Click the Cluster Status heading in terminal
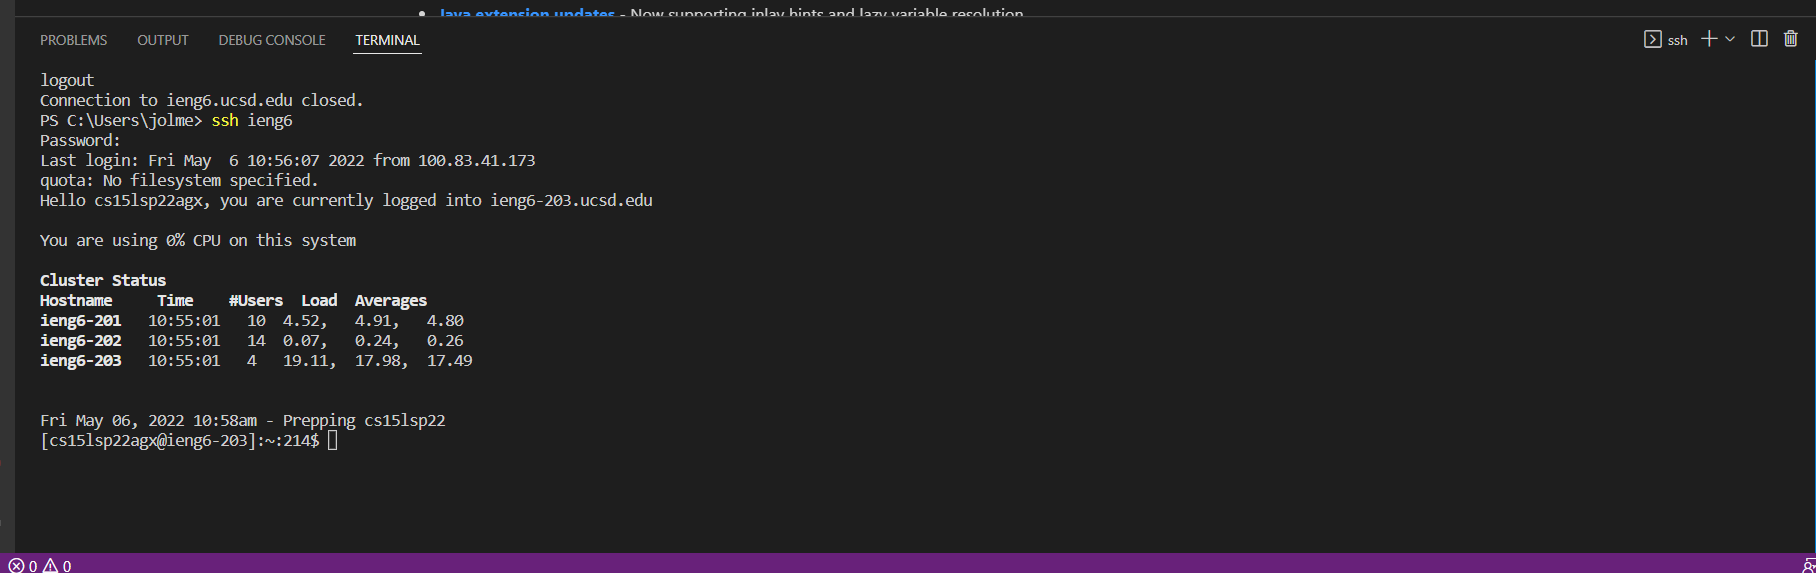 (x=103, y=280)
